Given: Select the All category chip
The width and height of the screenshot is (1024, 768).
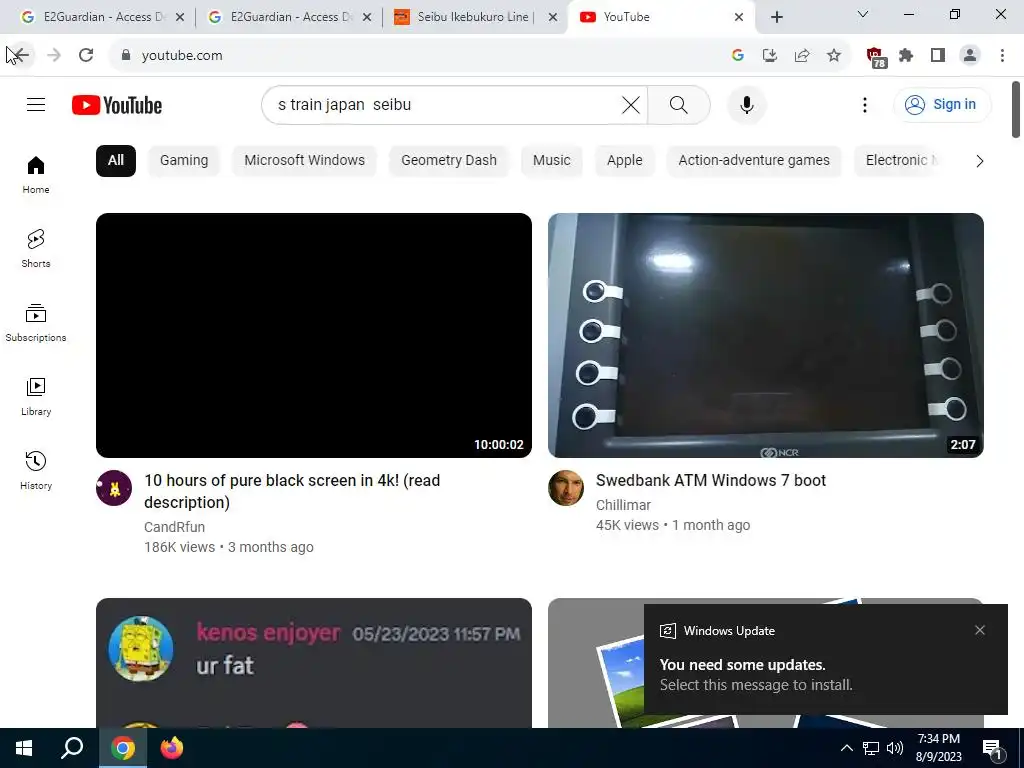Looking at the screenshot, I should point(116,161).
